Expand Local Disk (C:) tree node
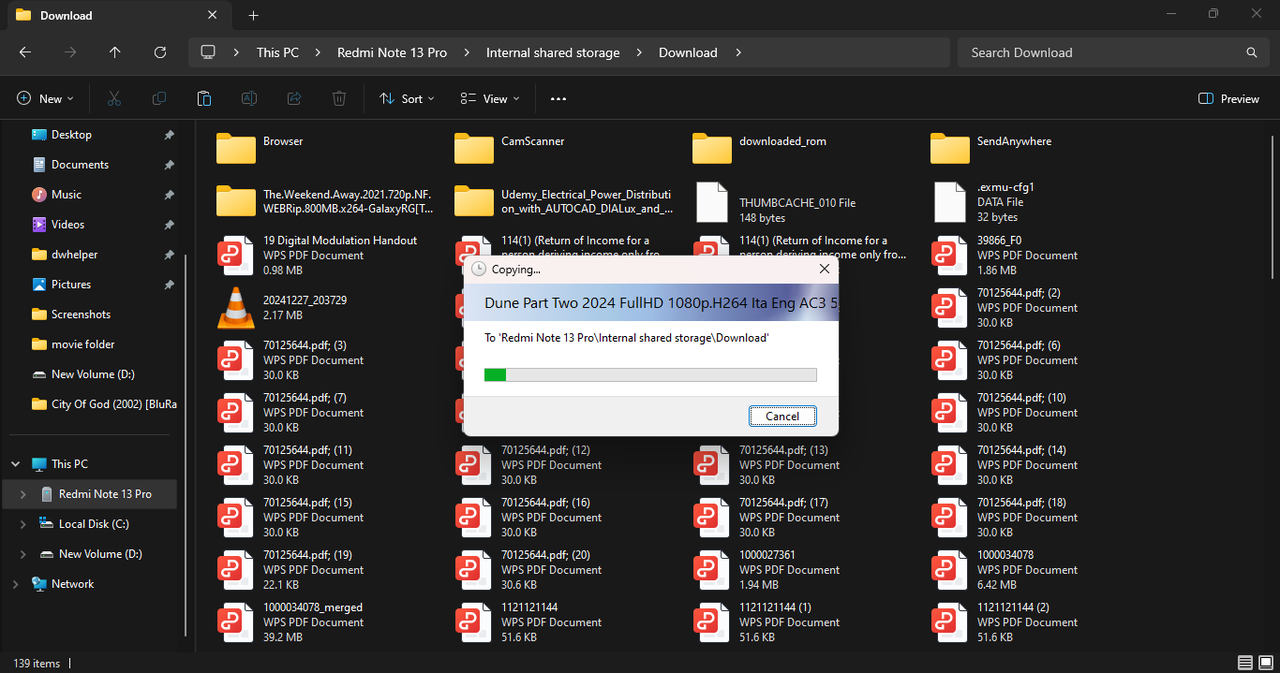The image size is (1280, 673). tap(23, 524)
